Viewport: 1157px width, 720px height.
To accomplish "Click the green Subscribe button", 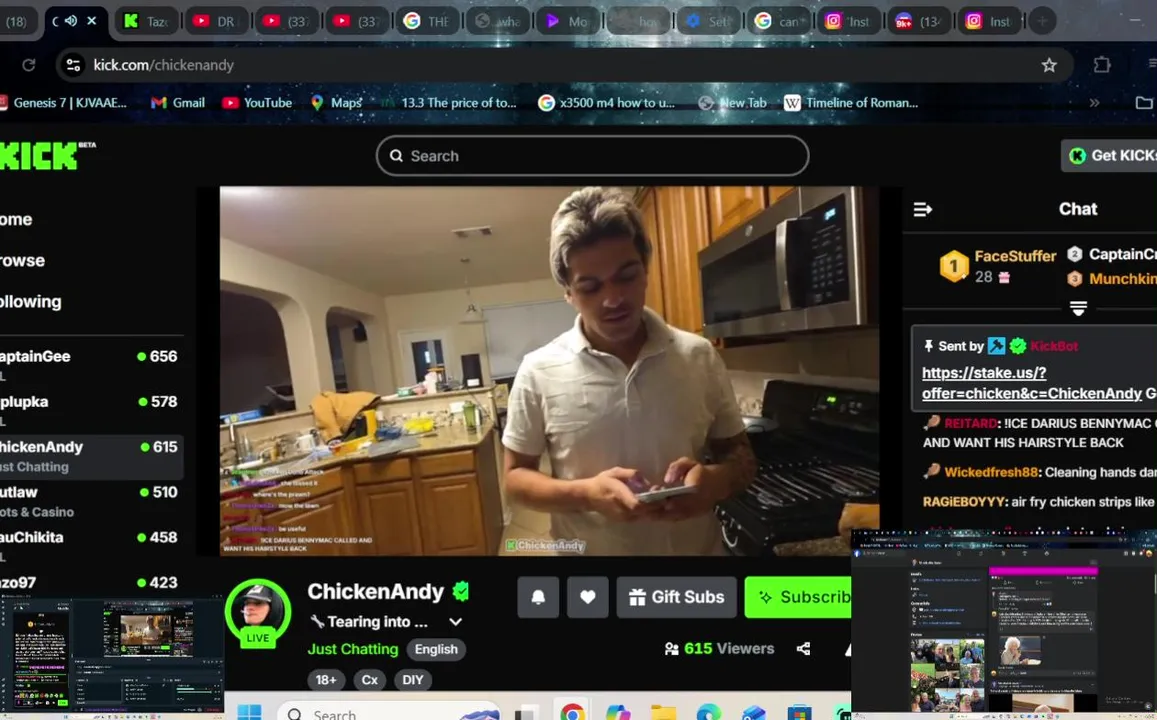I will [798, 597].
